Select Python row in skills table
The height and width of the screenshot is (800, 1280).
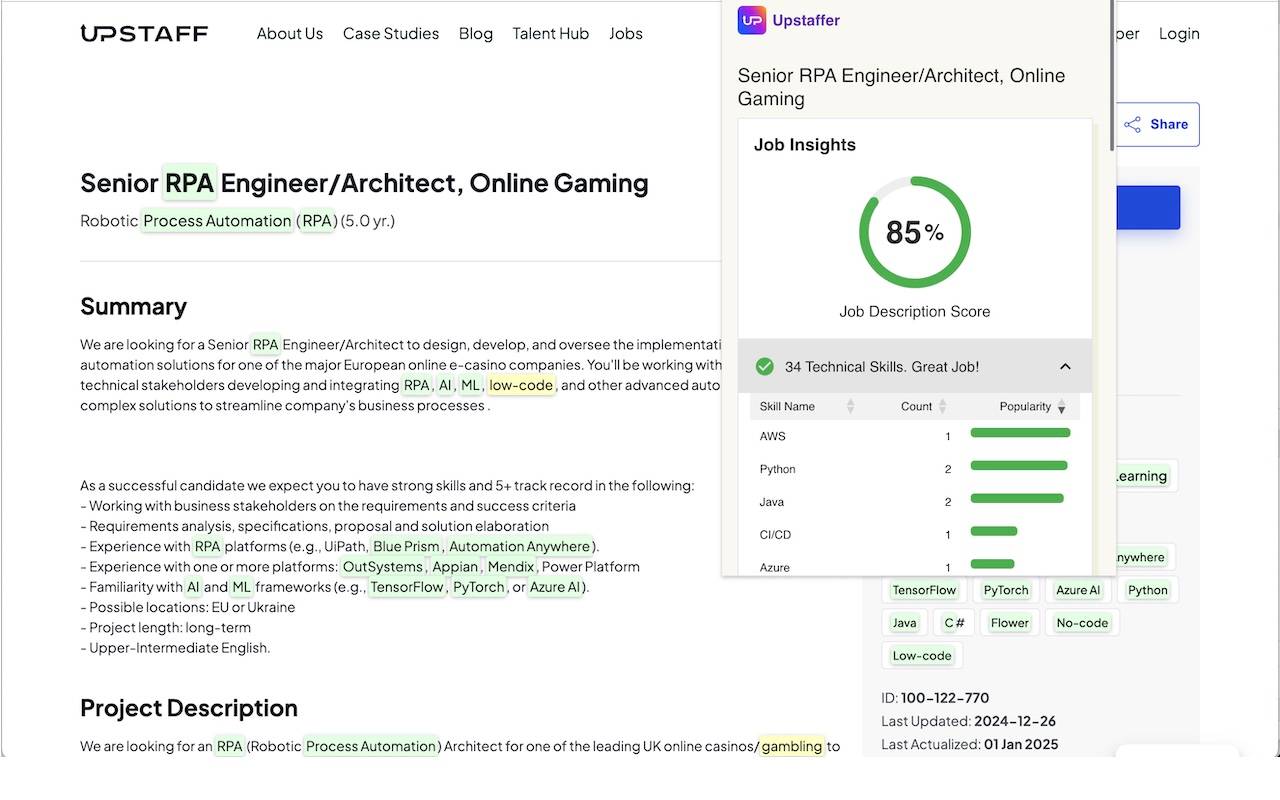[x=915, y=469]
